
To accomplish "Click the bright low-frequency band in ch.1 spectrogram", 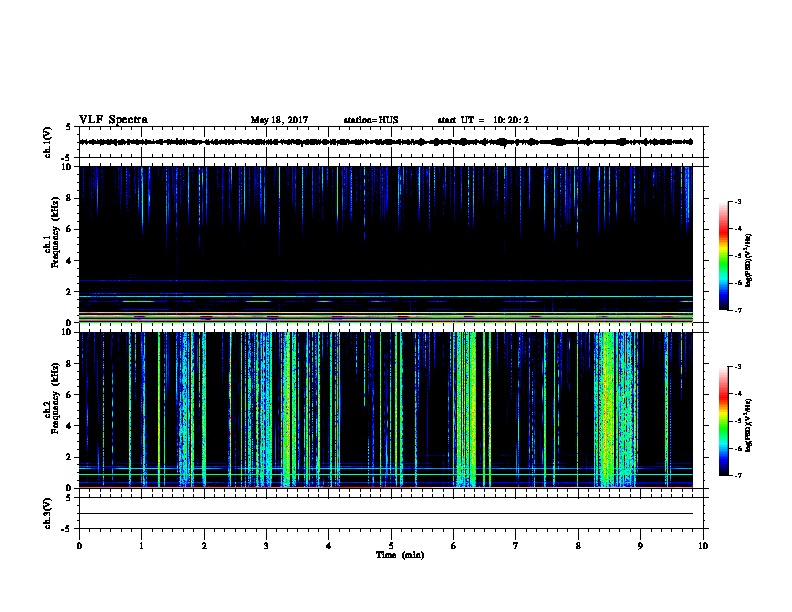I will [386, 317].
